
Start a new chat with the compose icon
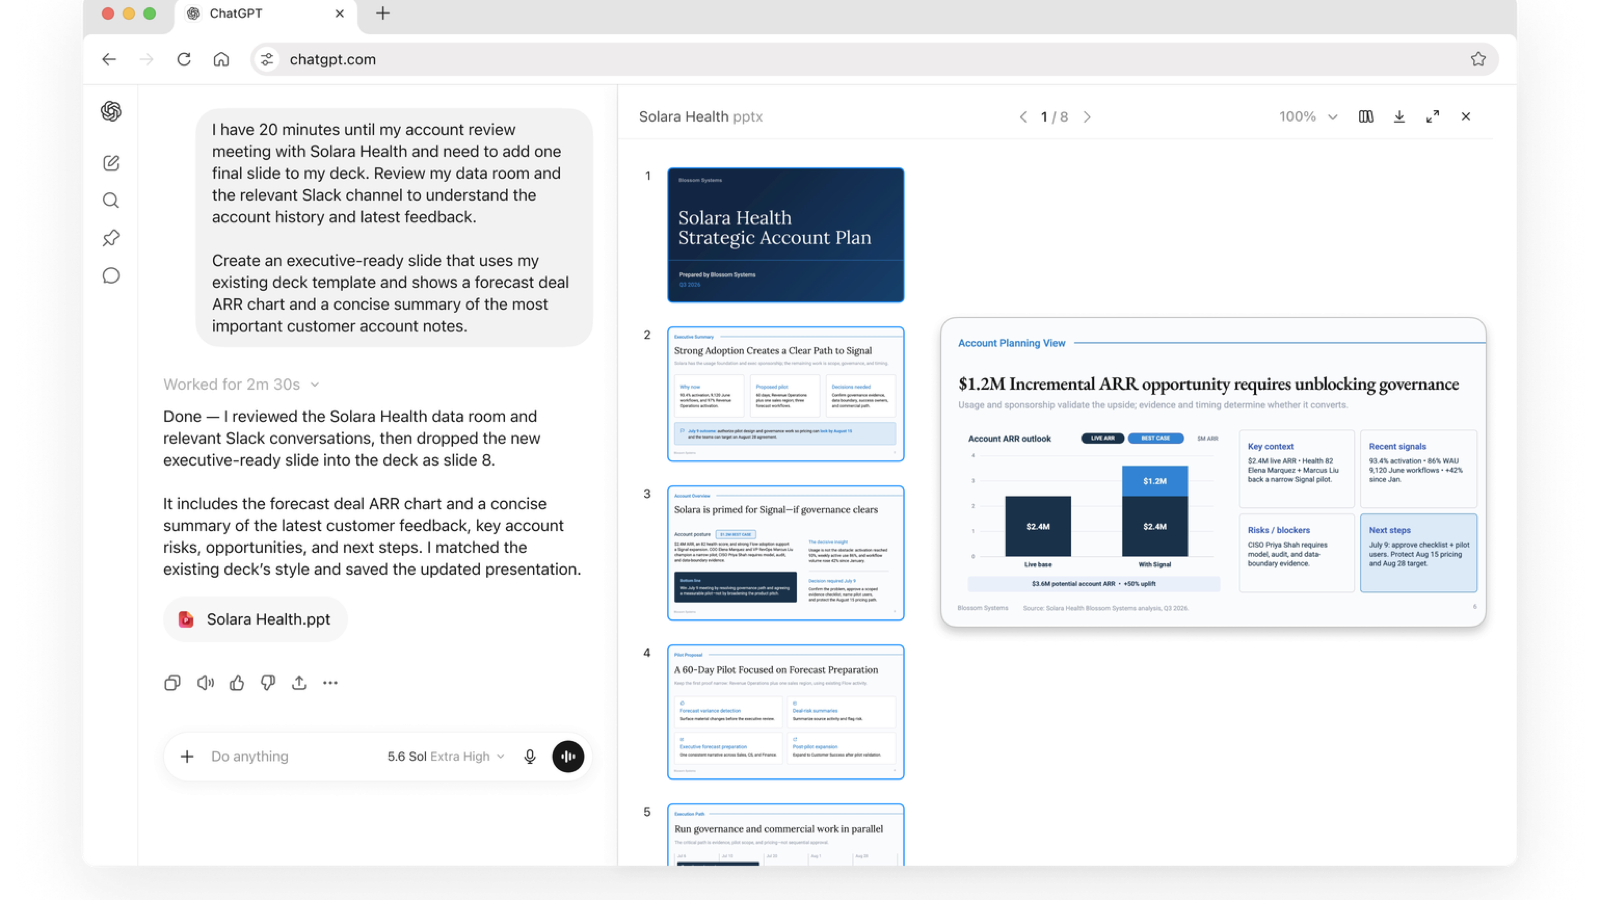pos(111,163)
